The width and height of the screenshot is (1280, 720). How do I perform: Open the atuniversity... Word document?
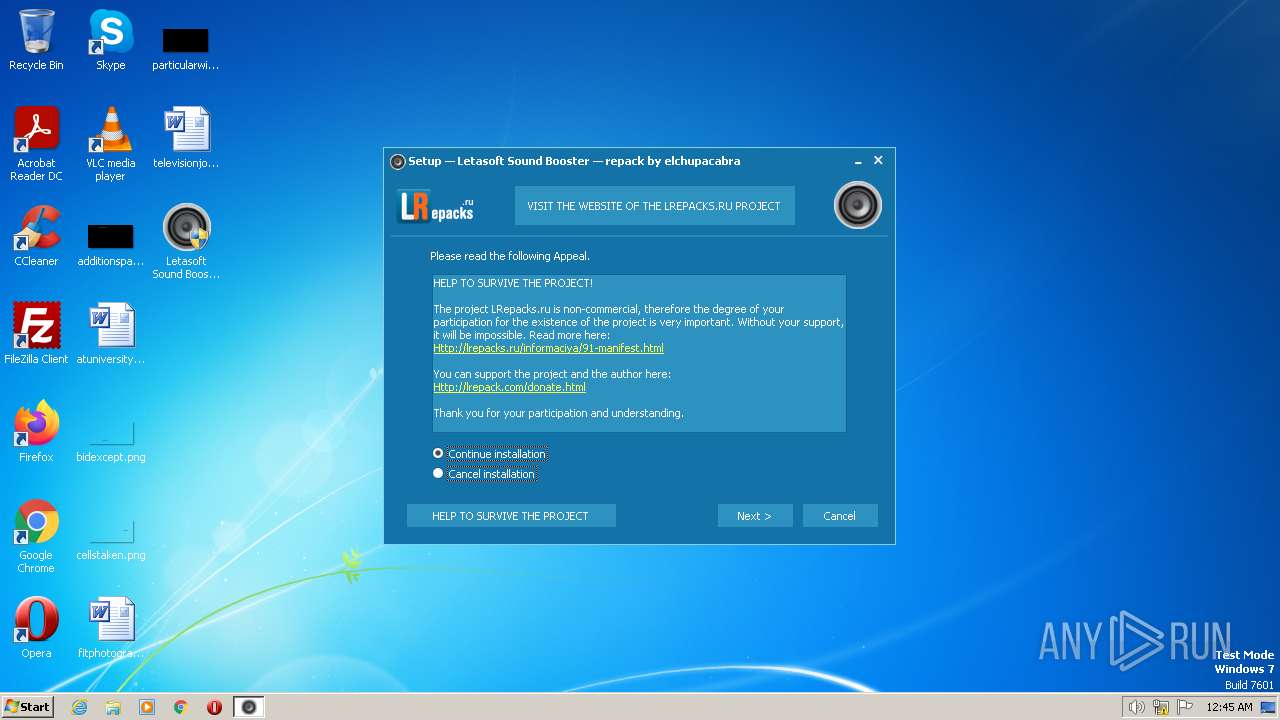(110, 333)
